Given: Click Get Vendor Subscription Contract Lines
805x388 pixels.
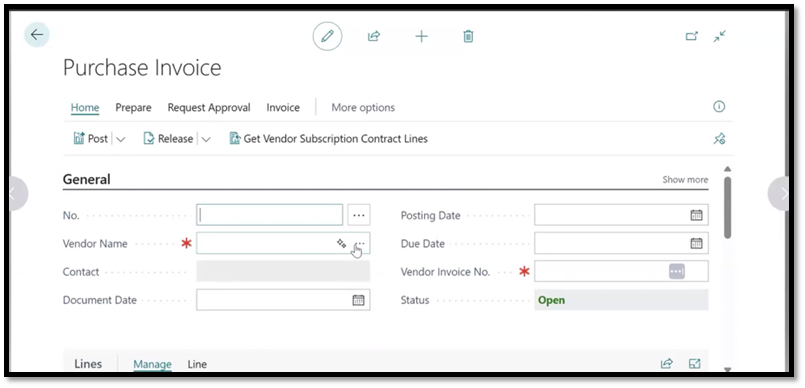Looking at the screenshot, I should click(328, 139).
